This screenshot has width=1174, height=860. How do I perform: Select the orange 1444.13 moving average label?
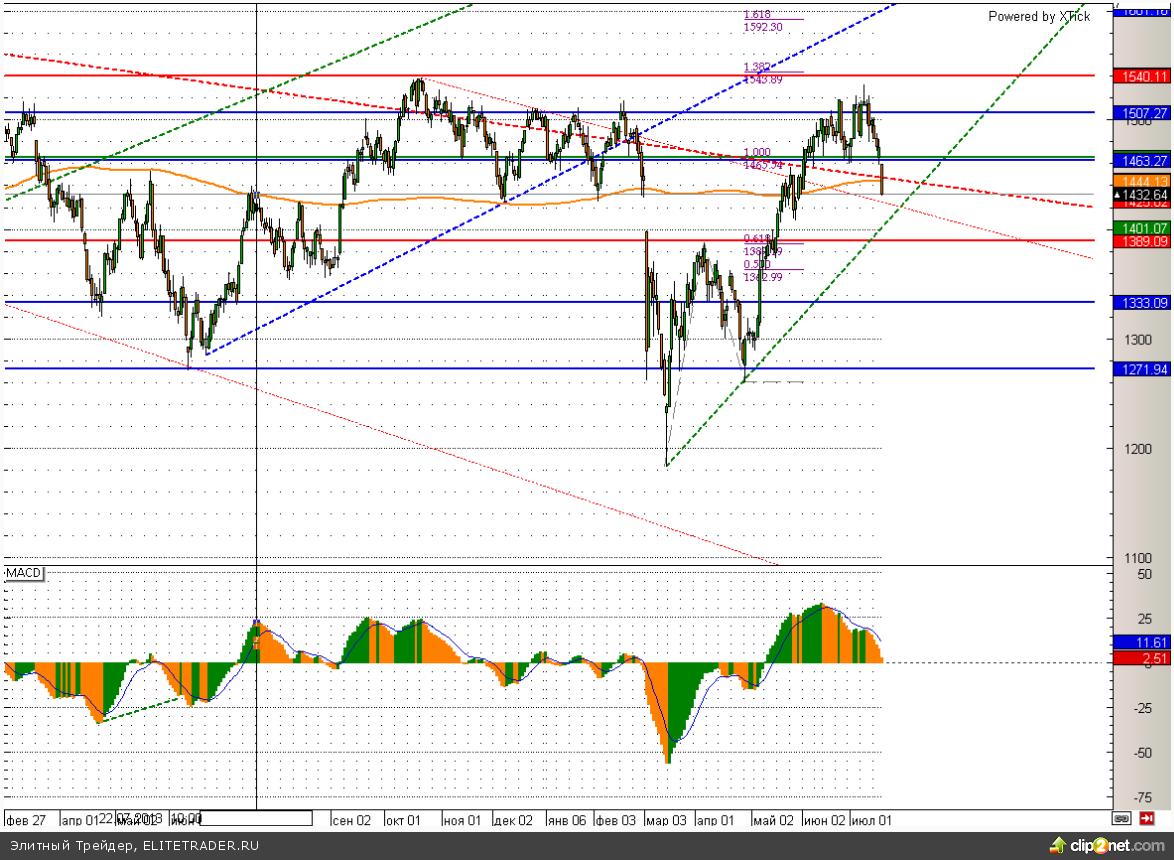pos(1141,181)
